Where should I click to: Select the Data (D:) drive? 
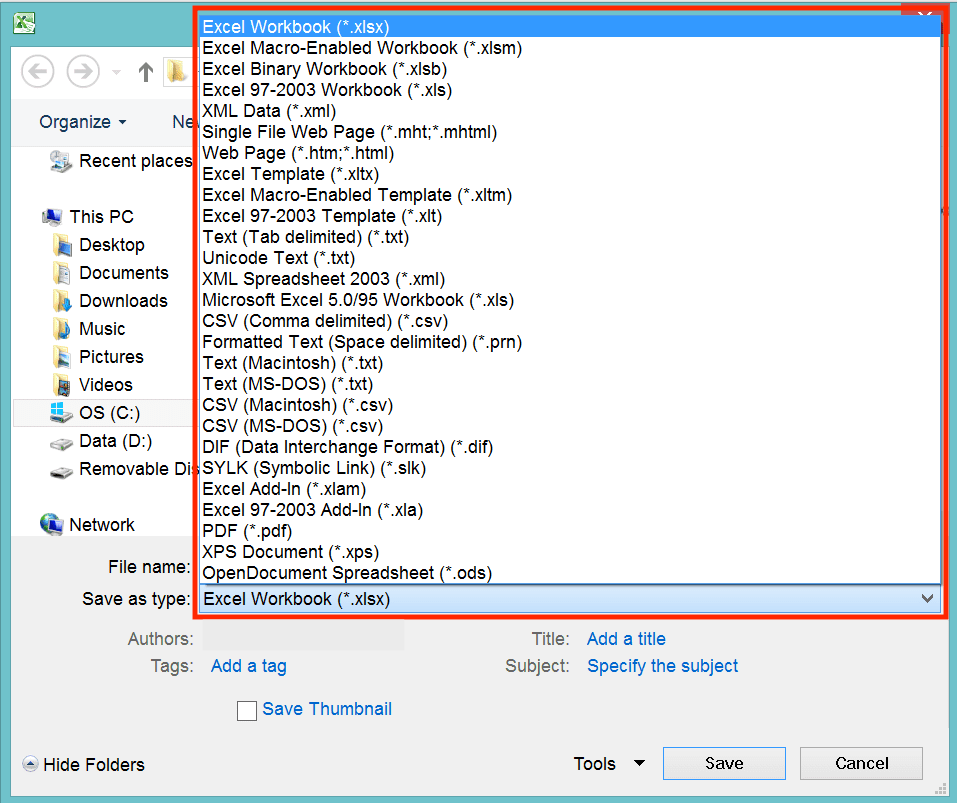point(101,441)
